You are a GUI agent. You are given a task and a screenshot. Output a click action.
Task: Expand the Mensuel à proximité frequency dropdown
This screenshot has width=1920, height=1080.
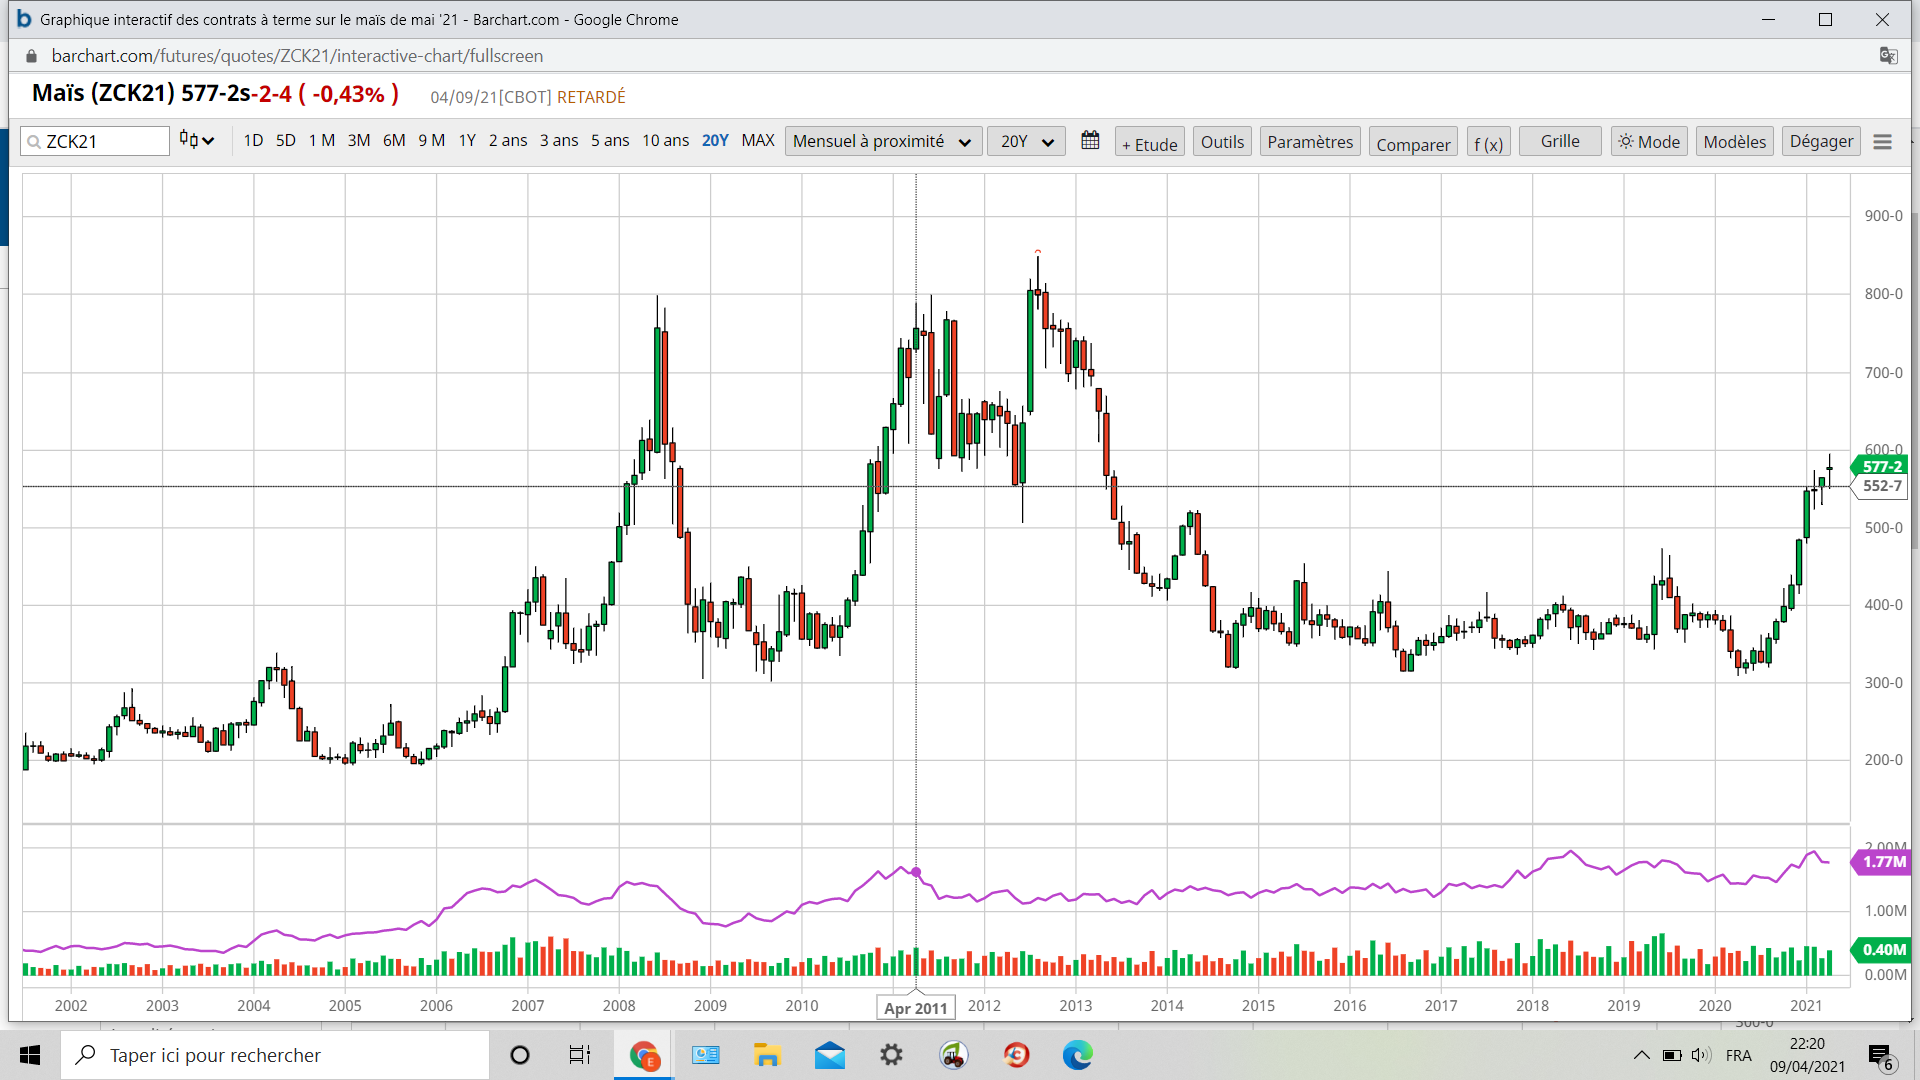(x=882, y=141)
